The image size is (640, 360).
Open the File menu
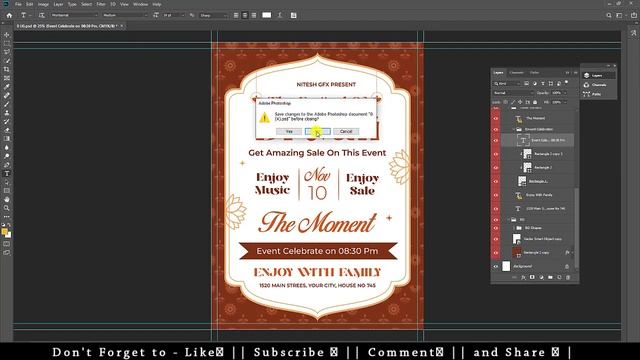(x=18, y=4)
